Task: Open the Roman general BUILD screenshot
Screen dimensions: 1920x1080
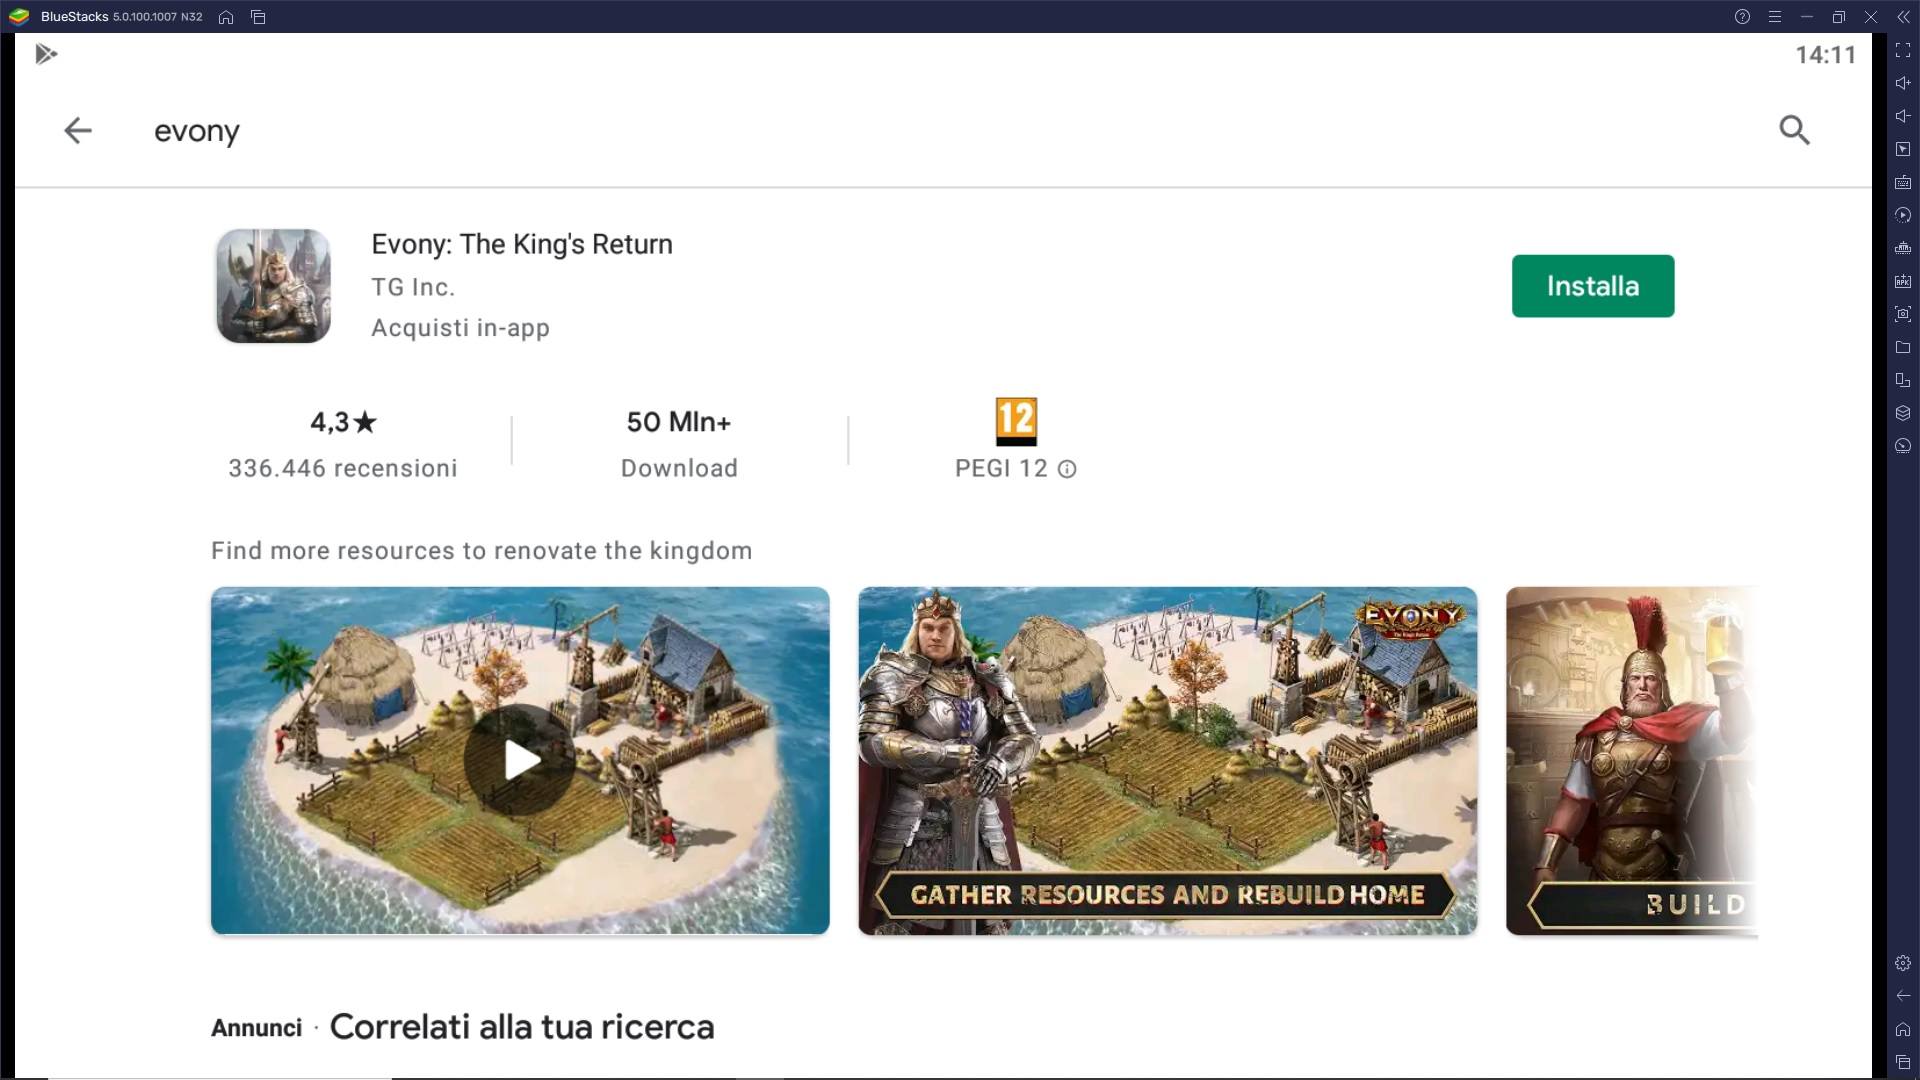Action: (x=1631, y=761)
